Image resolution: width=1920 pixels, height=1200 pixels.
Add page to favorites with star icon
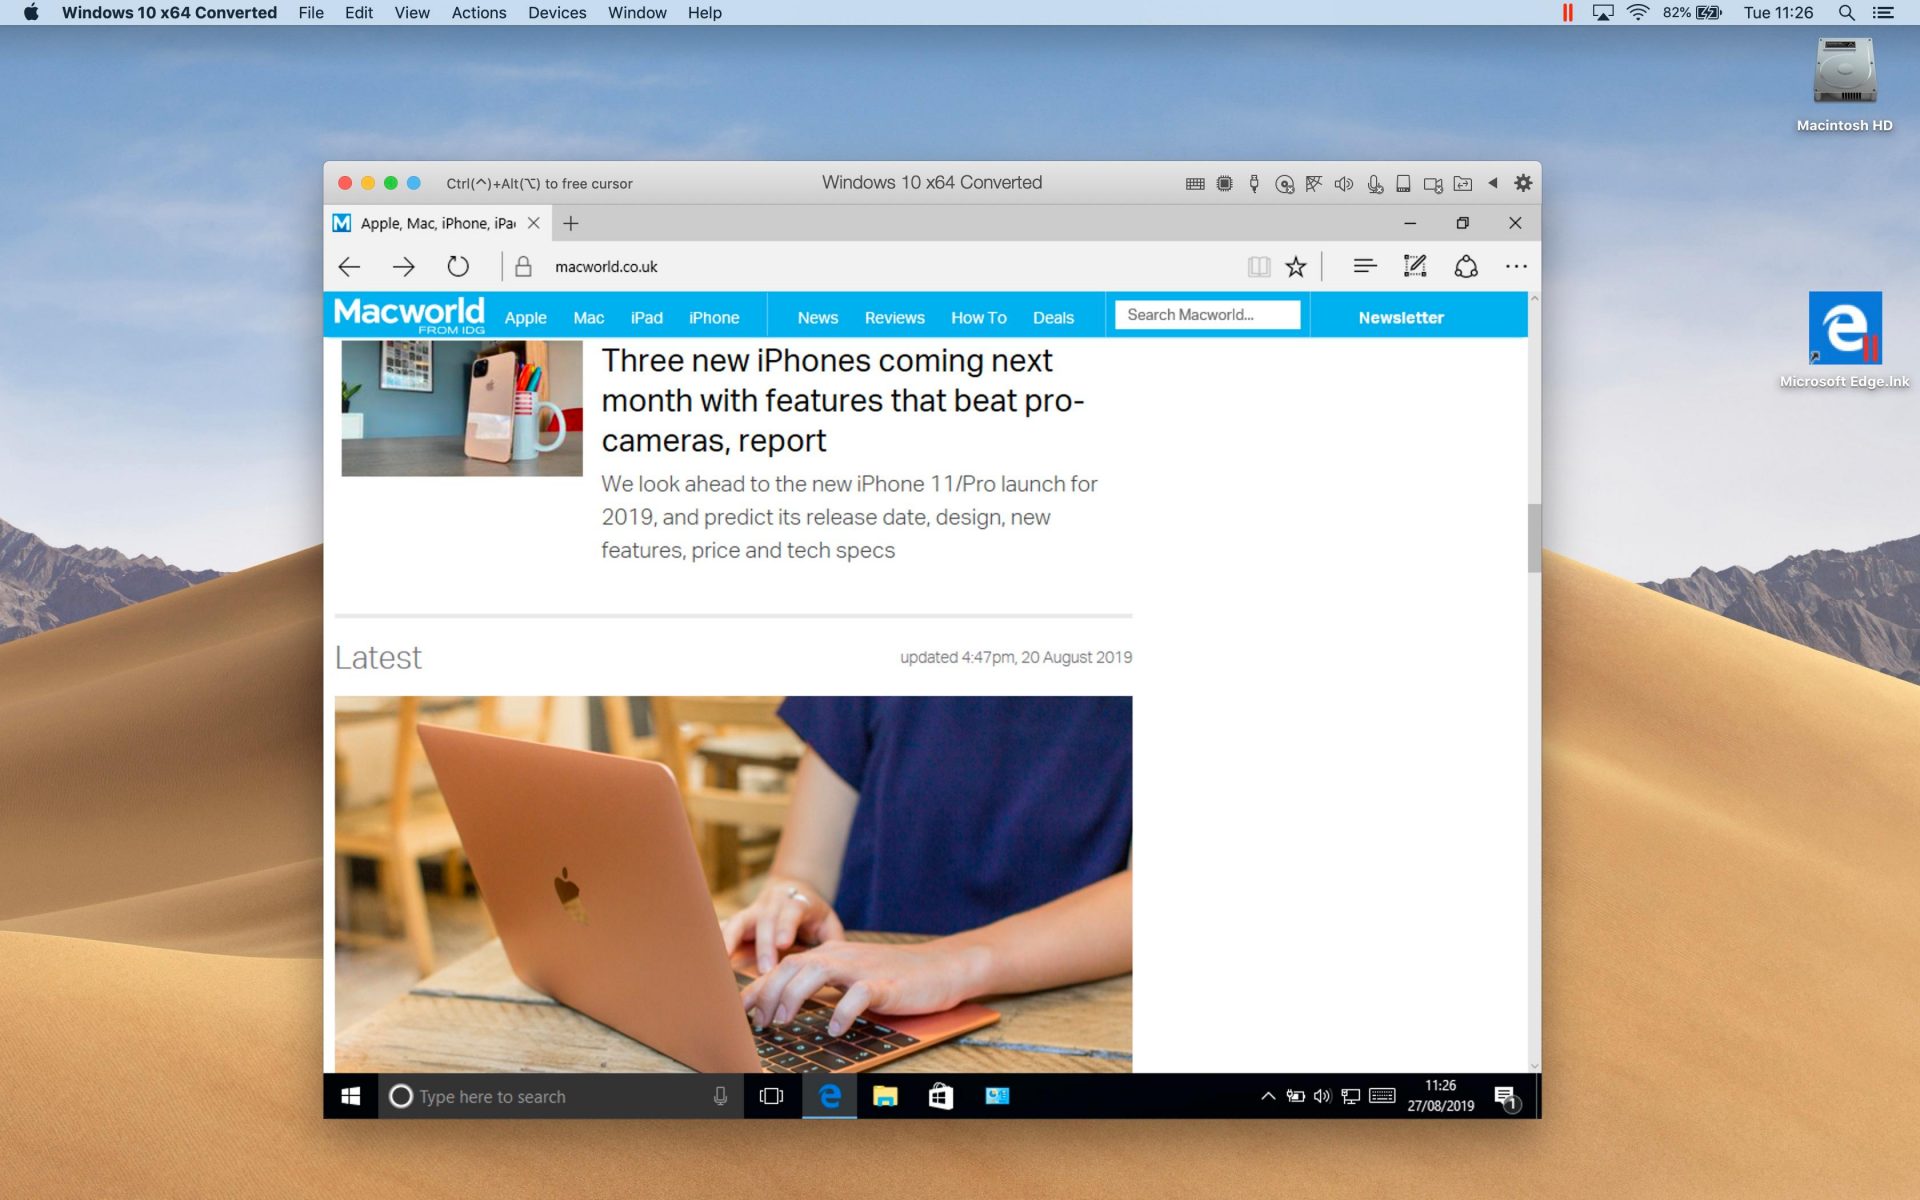coord(1296,266)
